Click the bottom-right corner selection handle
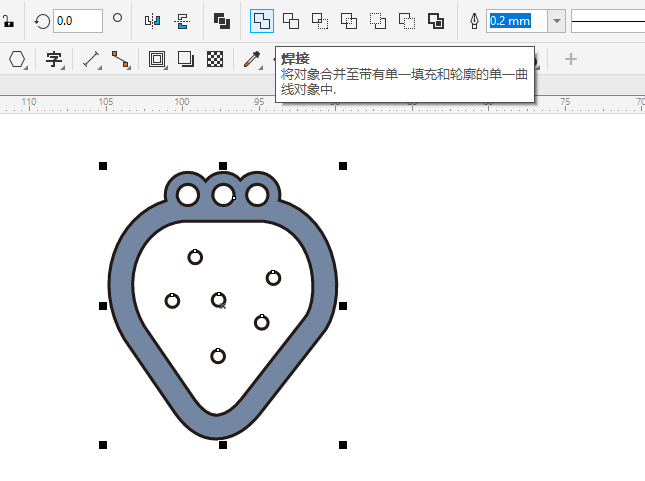This screenshot has height=481, width=645. point(343,445)
